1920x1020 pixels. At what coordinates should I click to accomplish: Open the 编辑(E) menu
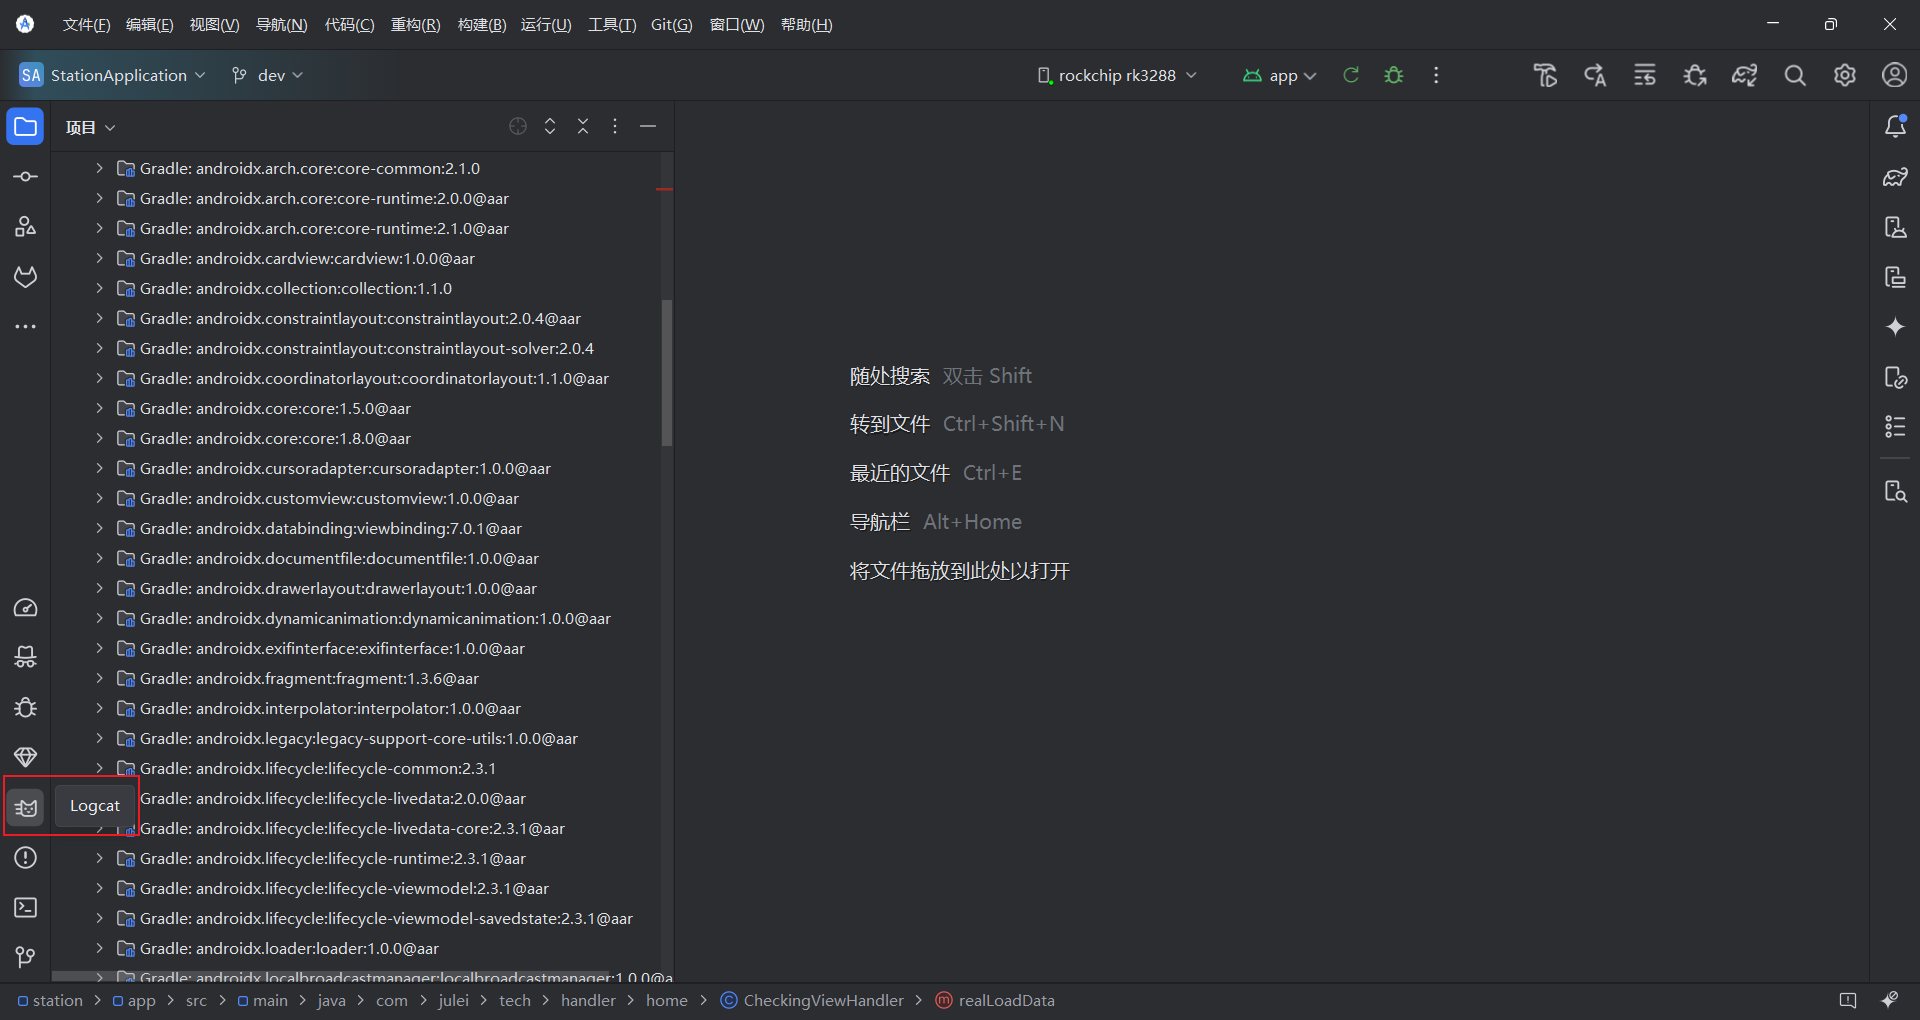149,25
